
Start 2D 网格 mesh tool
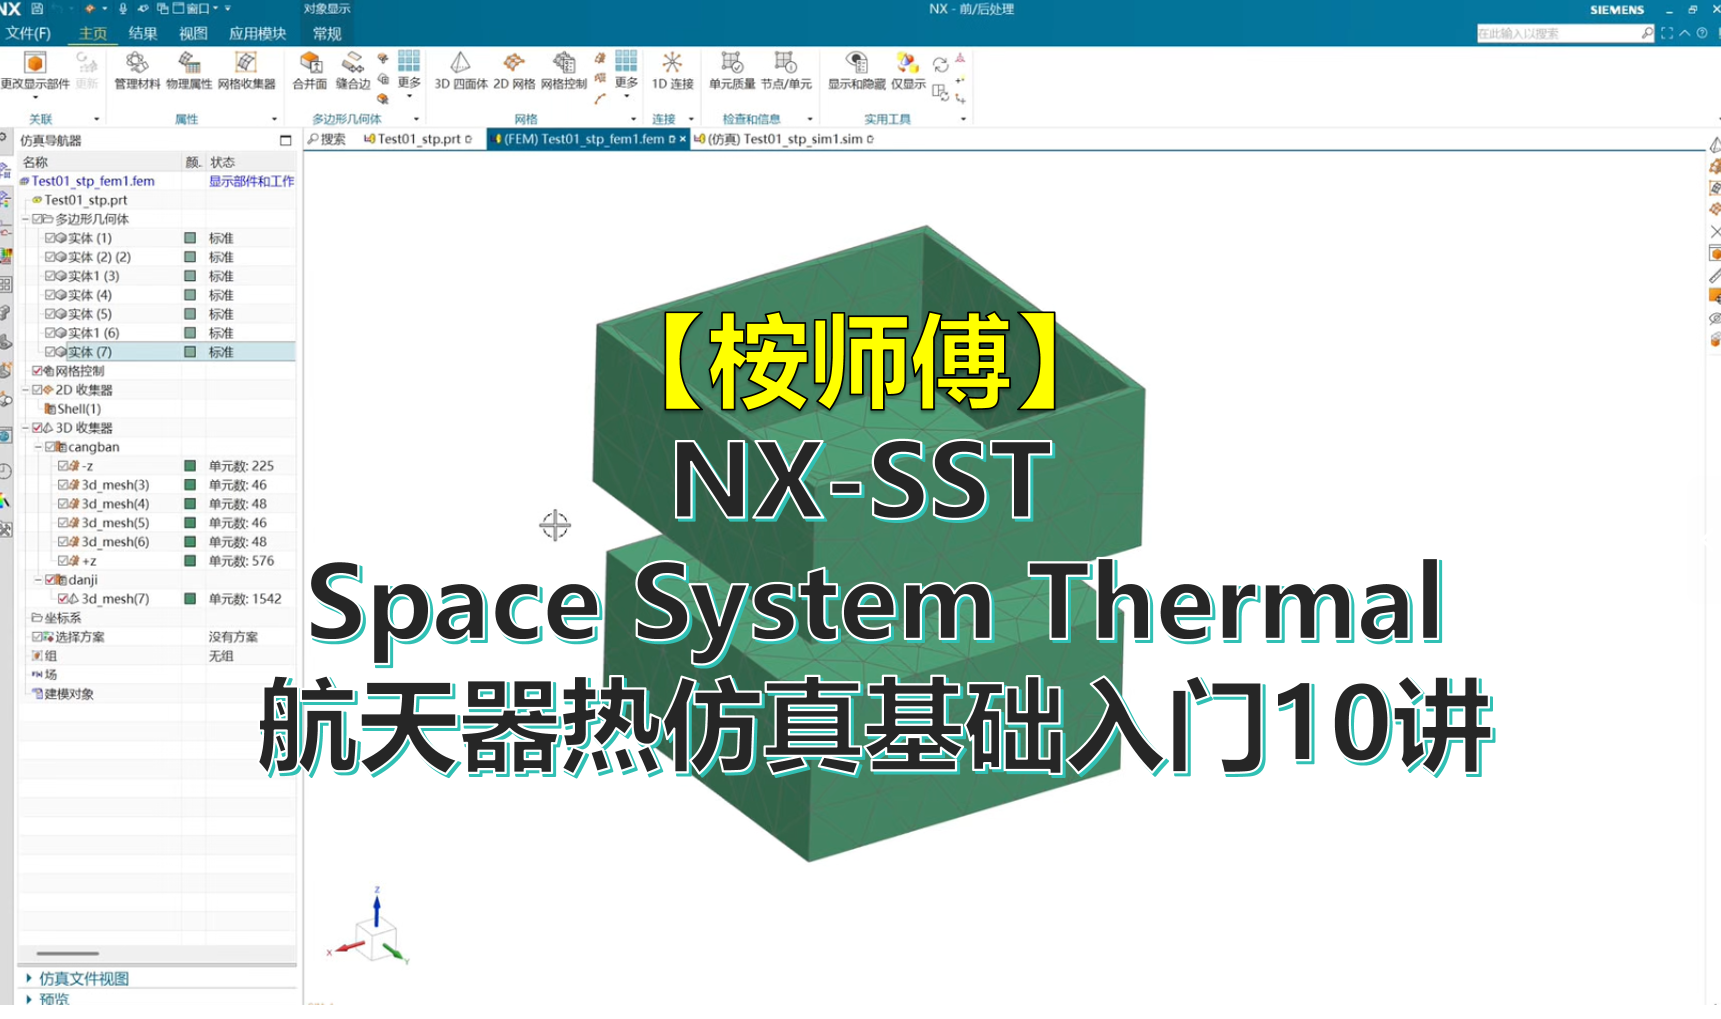pos(514,69)
